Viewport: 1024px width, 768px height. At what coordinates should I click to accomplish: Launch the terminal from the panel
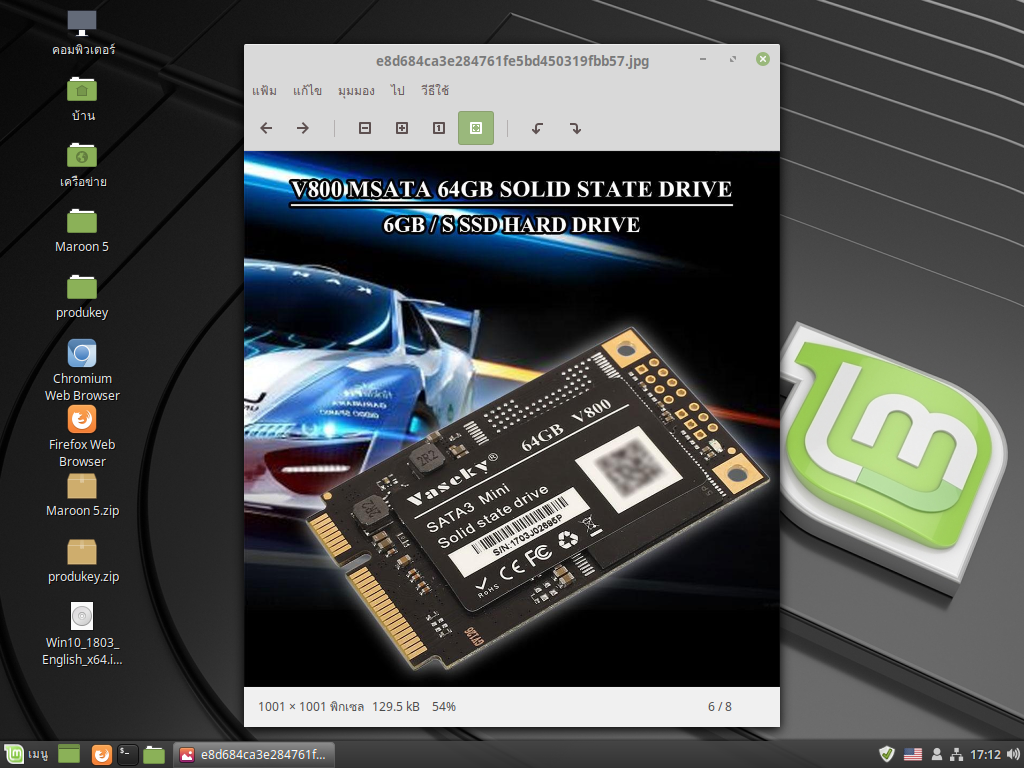127,754
